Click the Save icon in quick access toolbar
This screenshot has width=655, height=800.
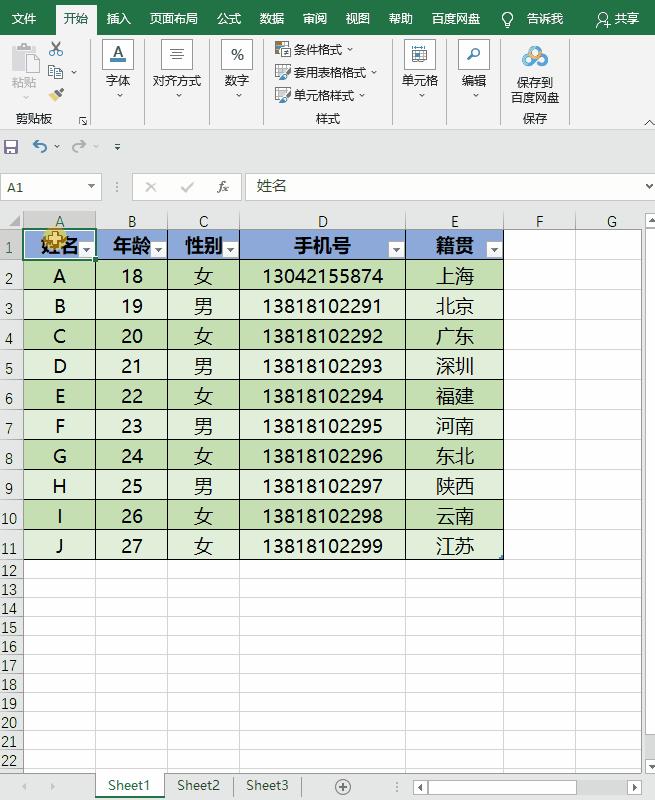[x=11, y=147]
